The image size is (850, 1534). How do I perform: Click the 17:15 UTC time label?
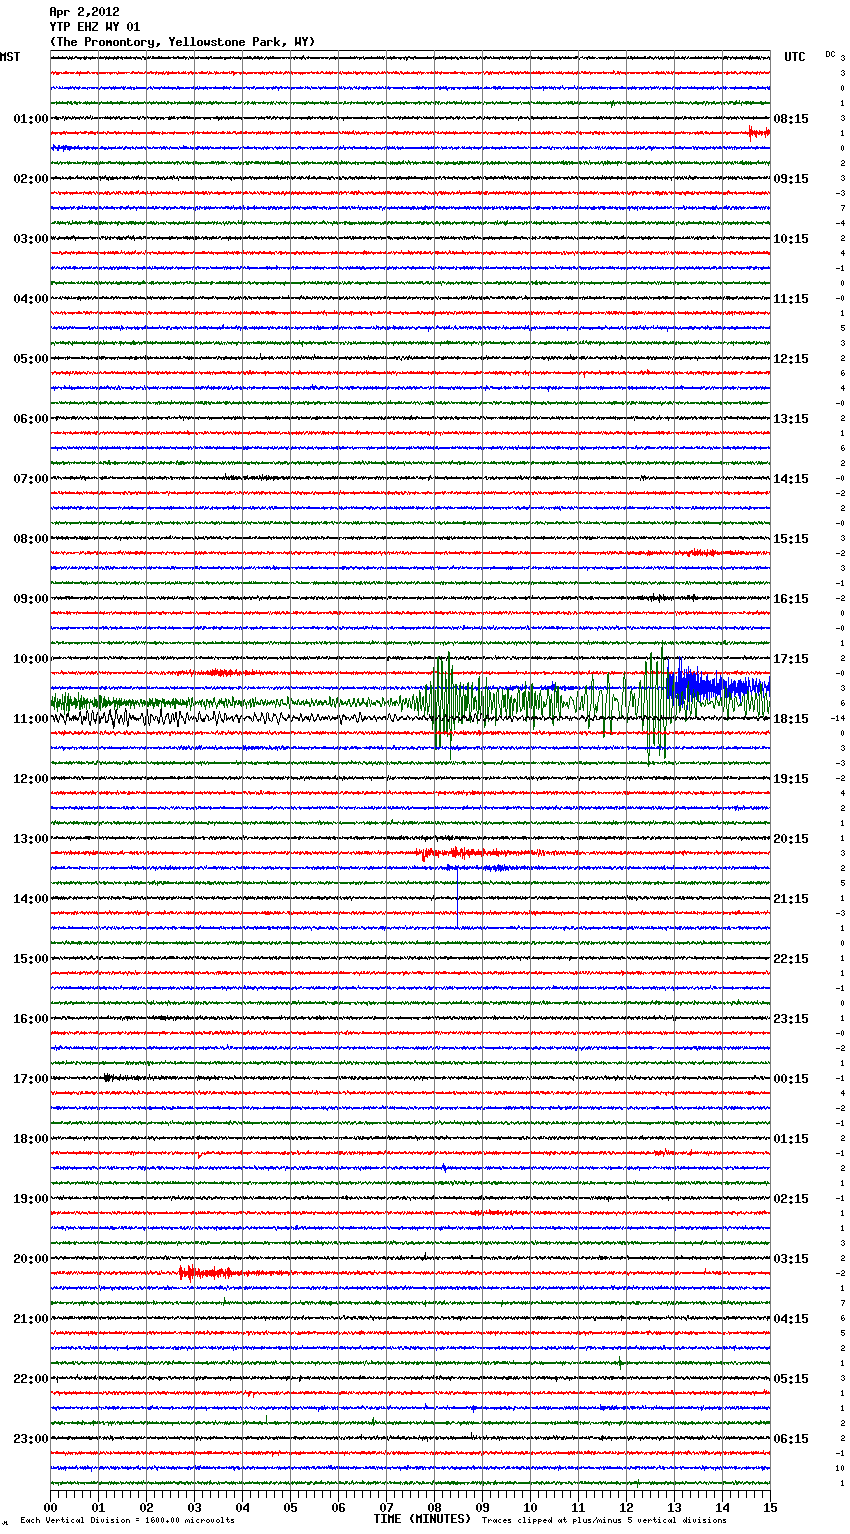791,659
